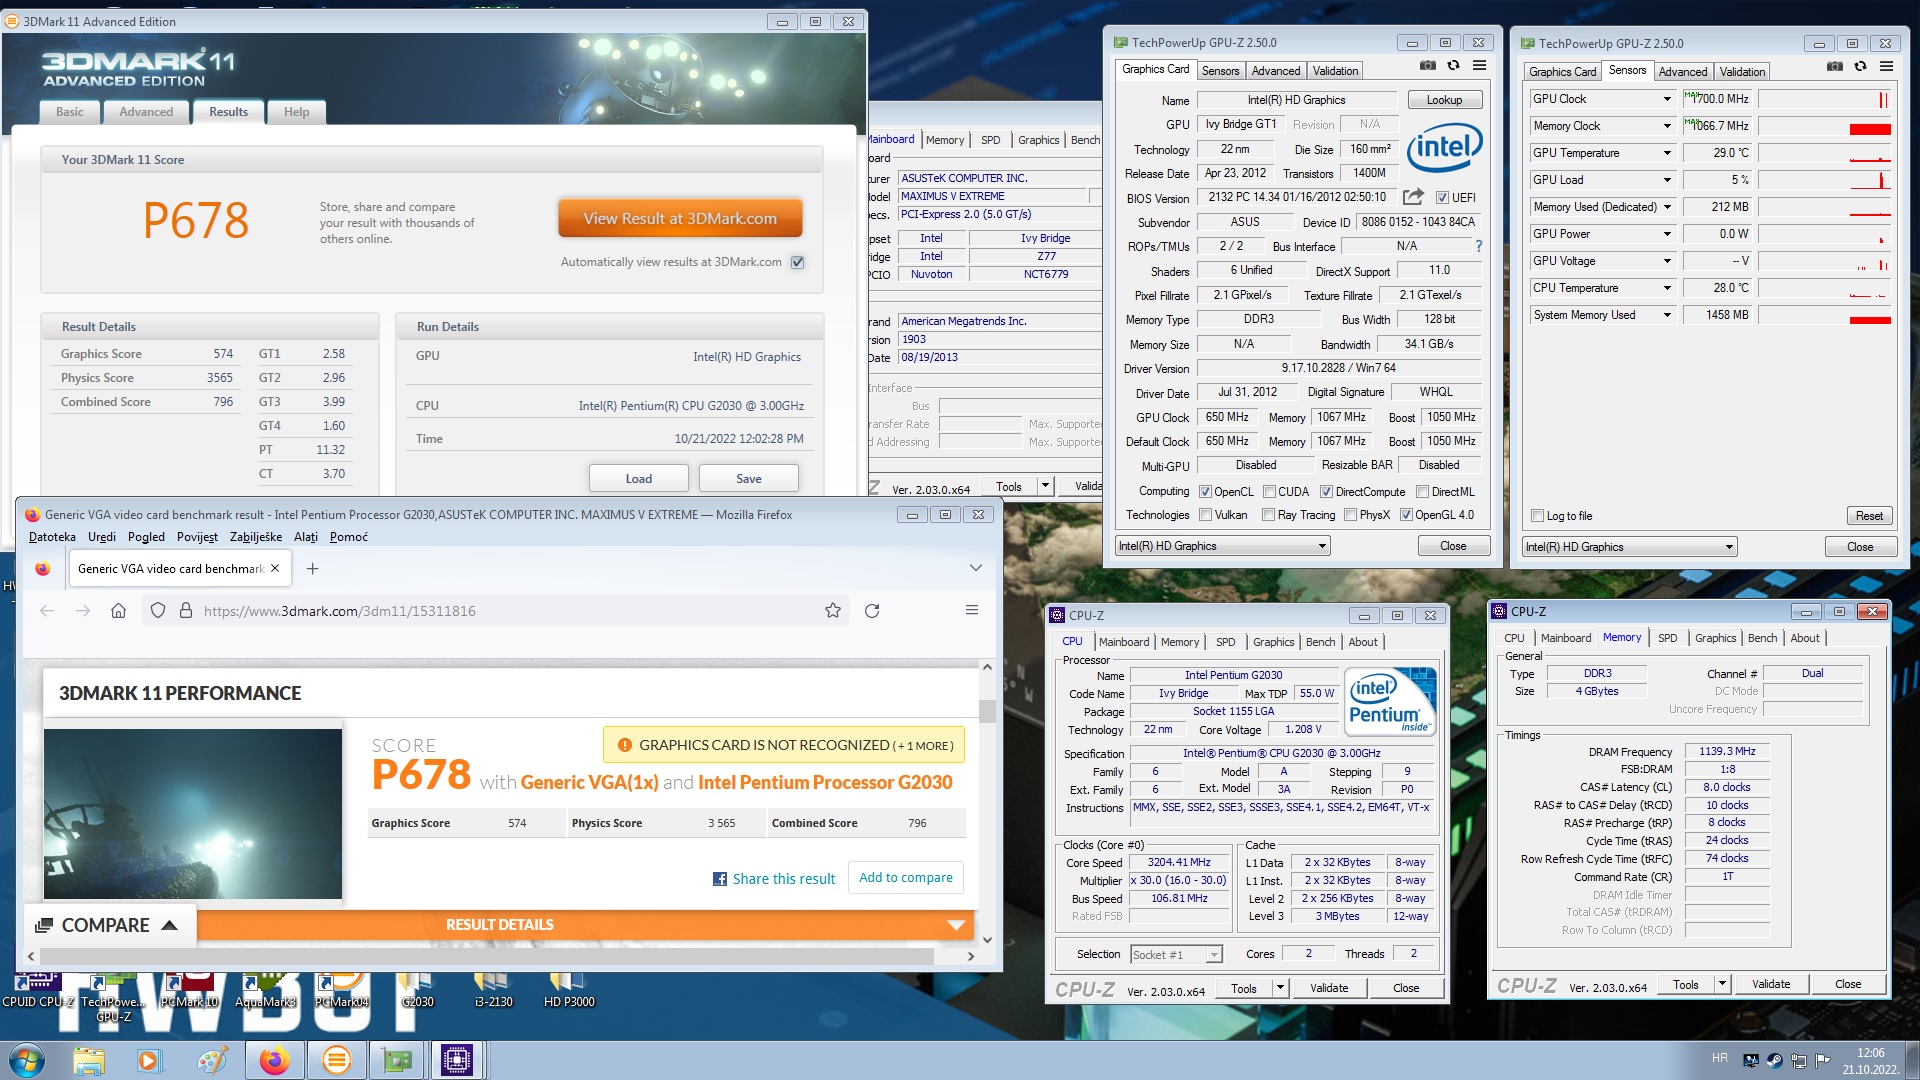
Task: Click the screenshot camera icon in the left GPU-Z window
Action: click(1428, 66)
